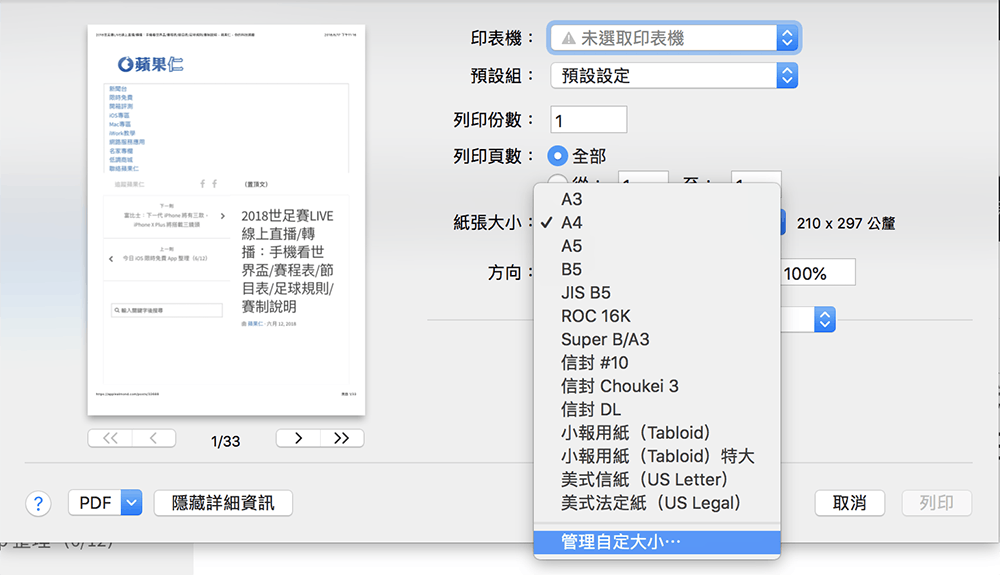1000x575 pixels.
Task: Select 小報用紙 (Tabloid) 特大 option
Action: click(x=657, y=456)
